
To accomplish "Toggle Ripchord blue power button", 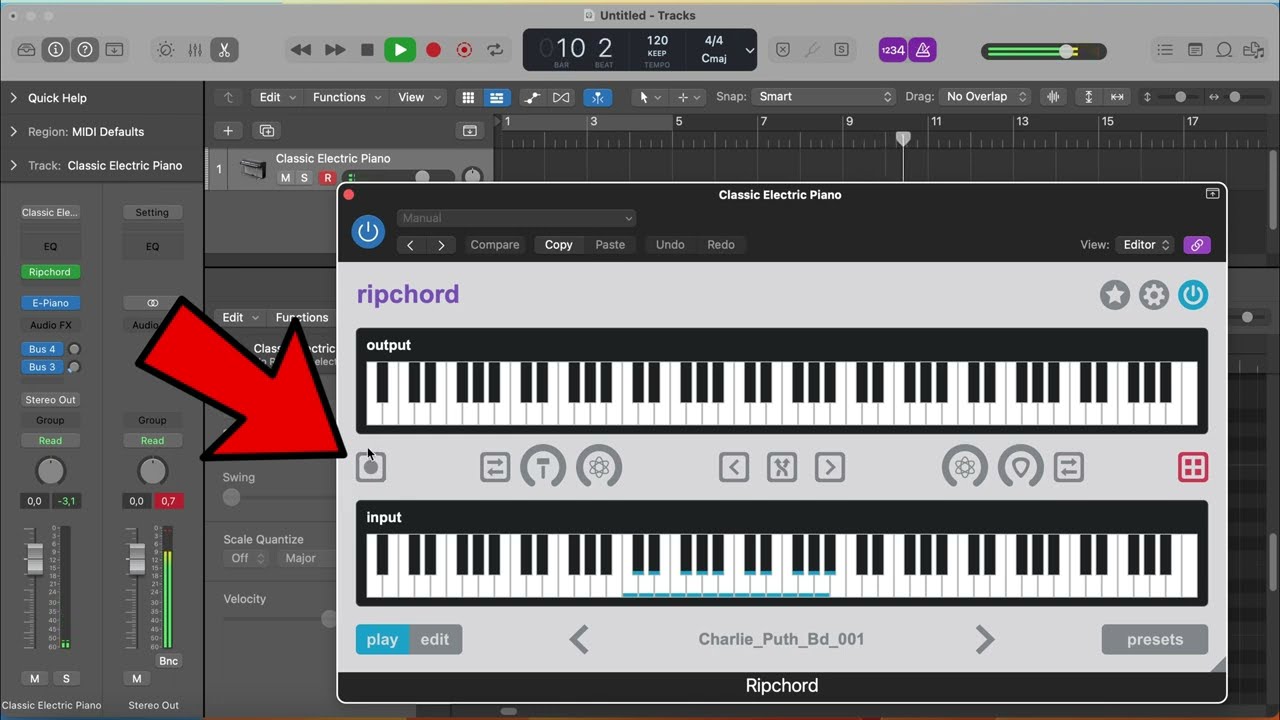I will point(1193,295).
